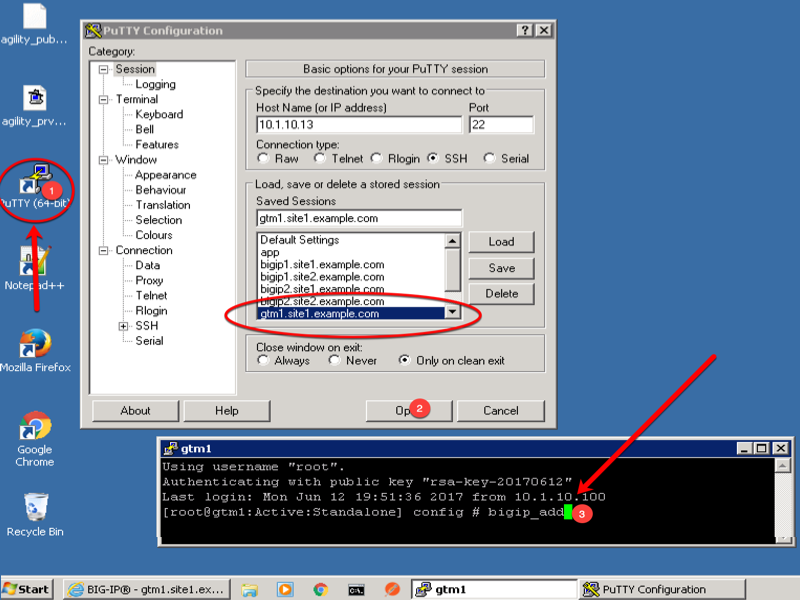This screenshot has width=800, height=600.
Task: Select the Proxy category
Action: (149, 281)
